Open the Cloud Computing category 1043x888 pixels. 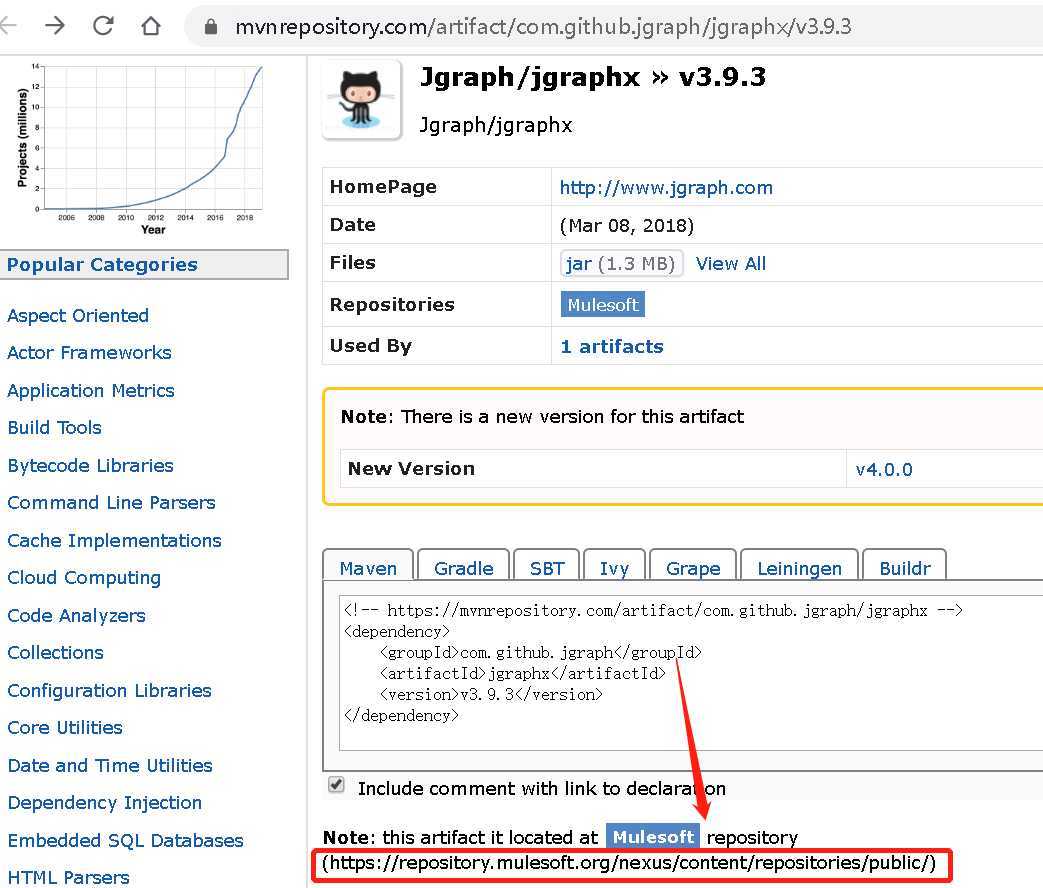click(x=84, y=578)
